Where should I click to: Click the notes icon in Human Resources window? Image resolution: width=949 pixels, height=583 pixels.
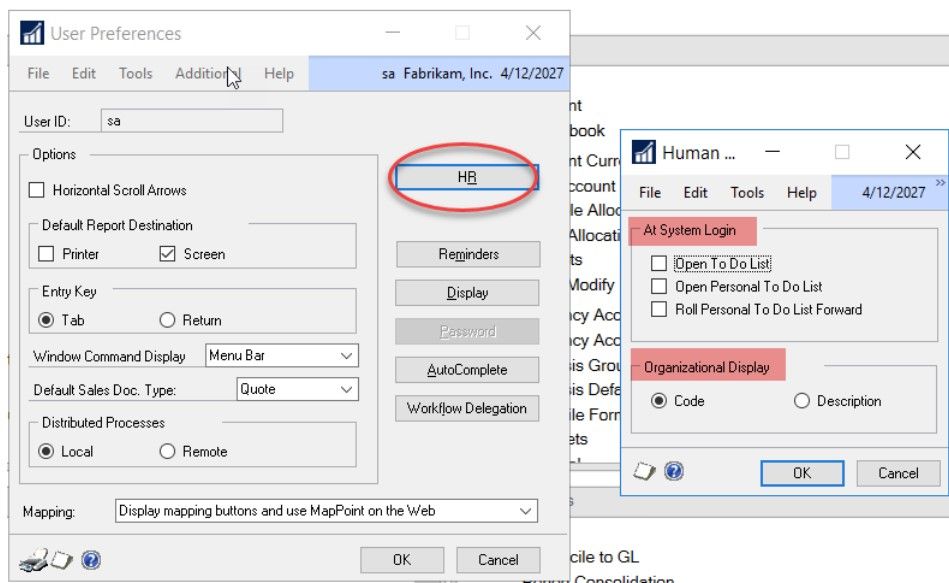click(x=642, y=472)
